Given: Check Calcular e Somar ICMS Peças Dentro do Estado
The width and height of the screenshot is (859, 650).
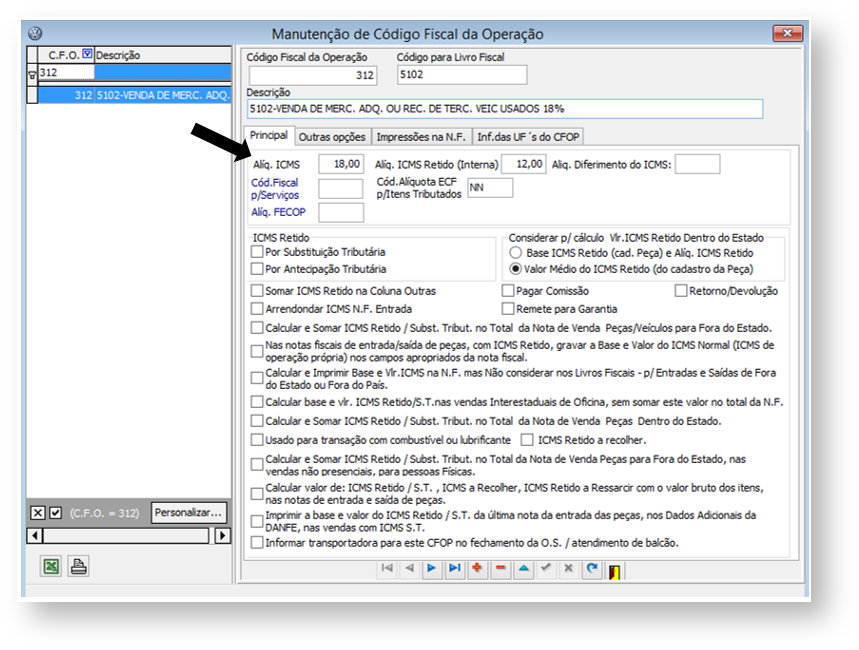Looking at the screenshot, I should (256, 420).
